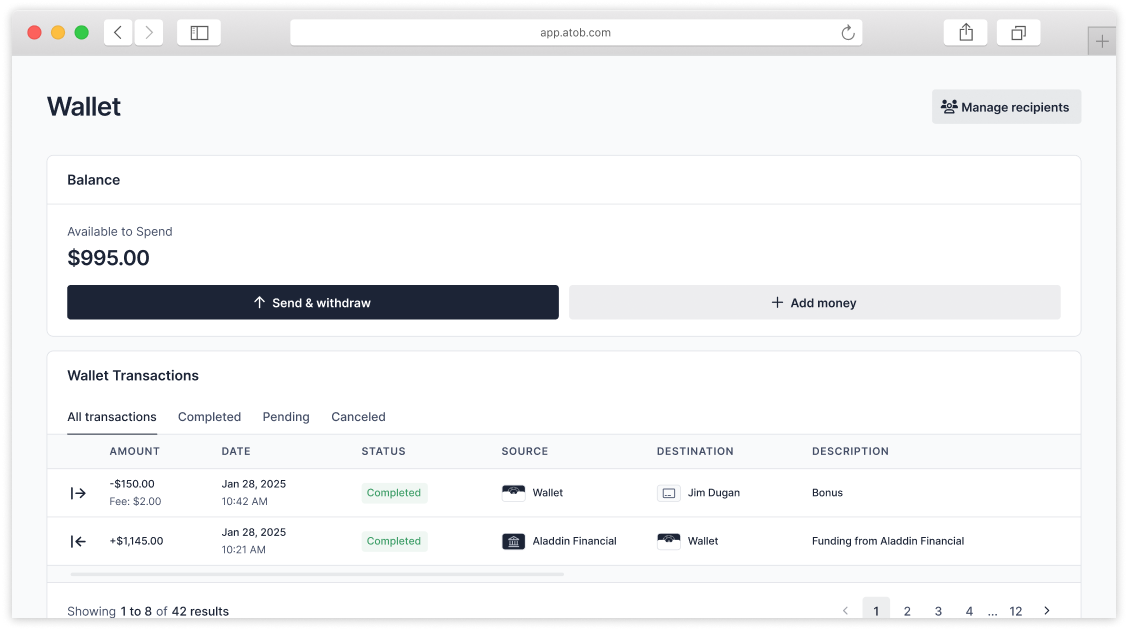
Task: Click the Safari share icon
Action: click(x=964, y=32)
